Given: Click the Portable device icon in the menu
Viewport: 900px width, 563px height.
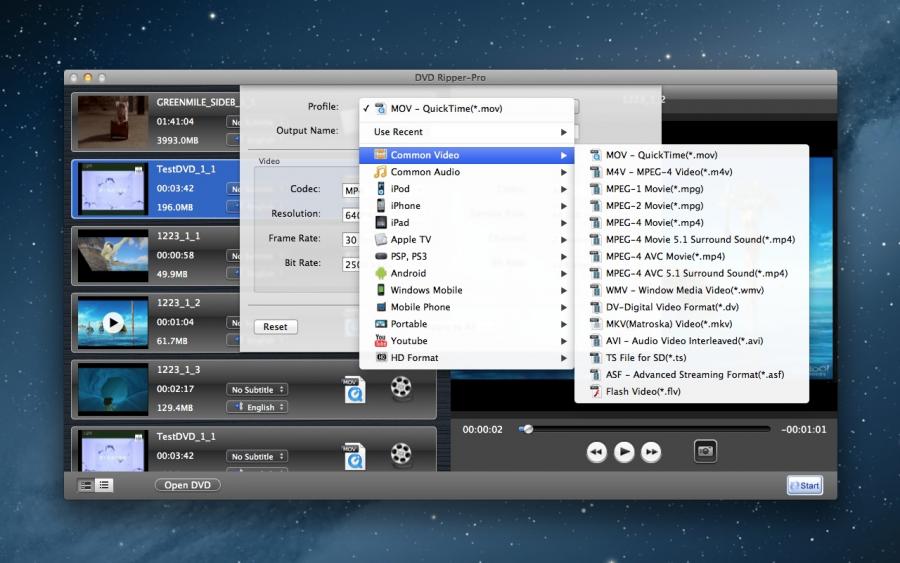Looking at the screenshot, I should pos(381,324).
